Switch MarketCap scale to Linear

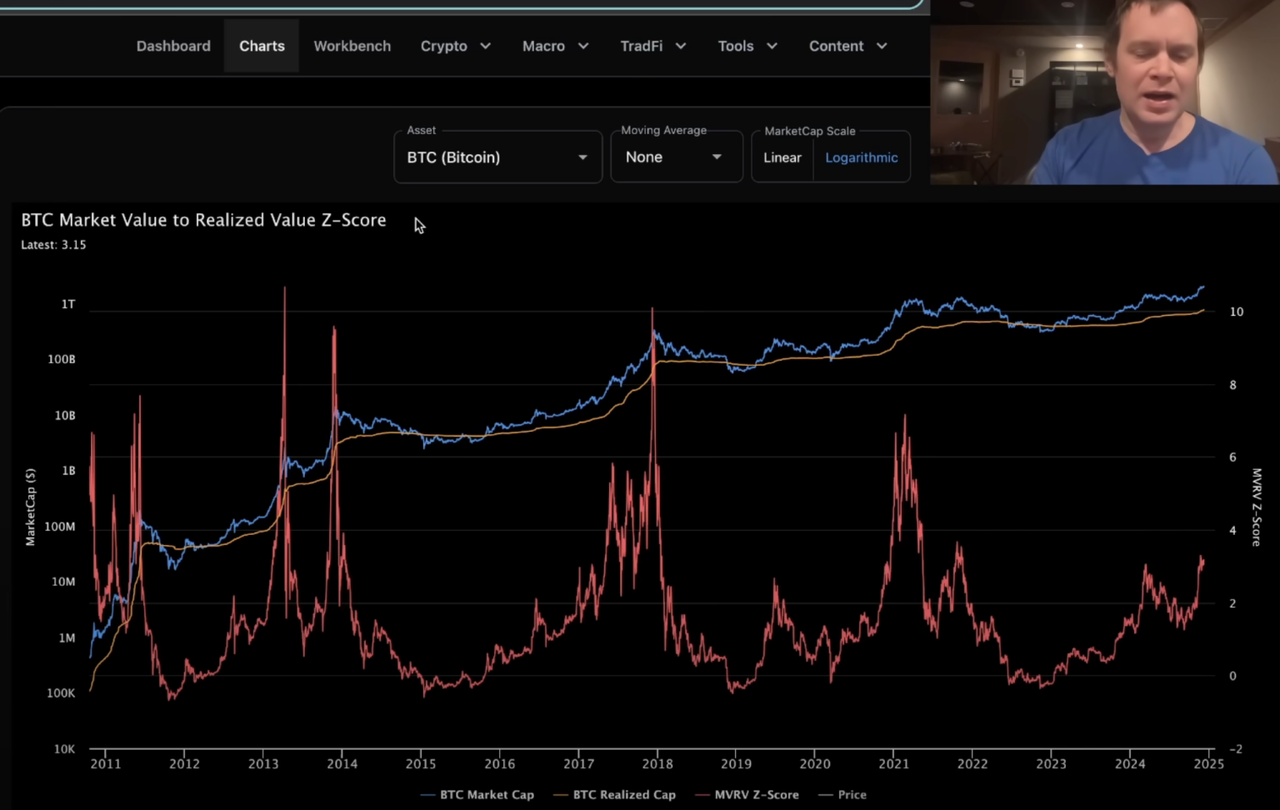(x=783, y=157)
